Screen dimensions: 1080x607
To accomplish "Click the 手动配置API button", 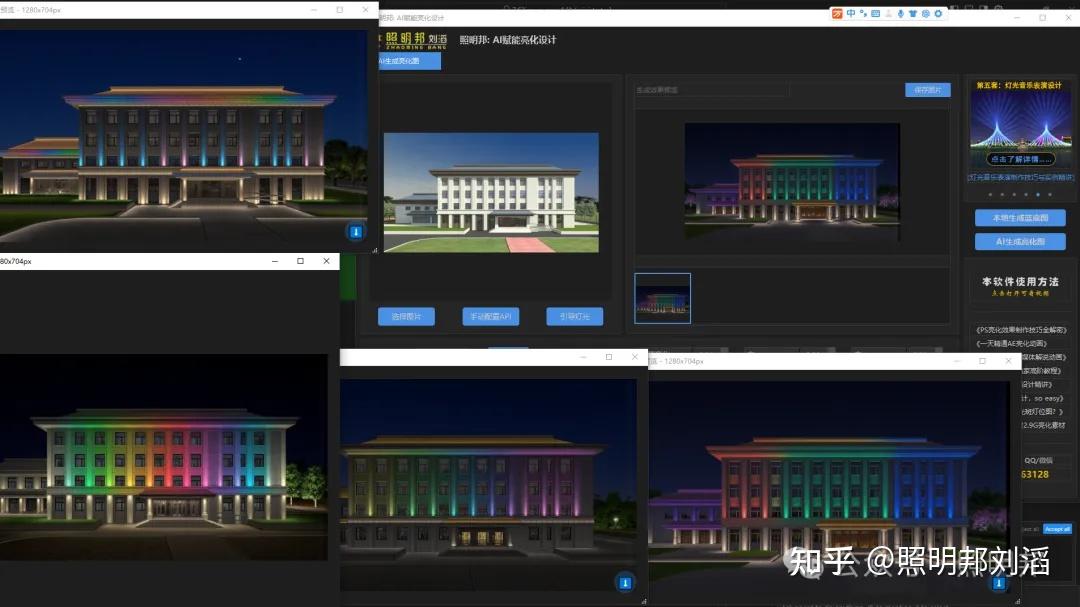I will pos(490,316).
